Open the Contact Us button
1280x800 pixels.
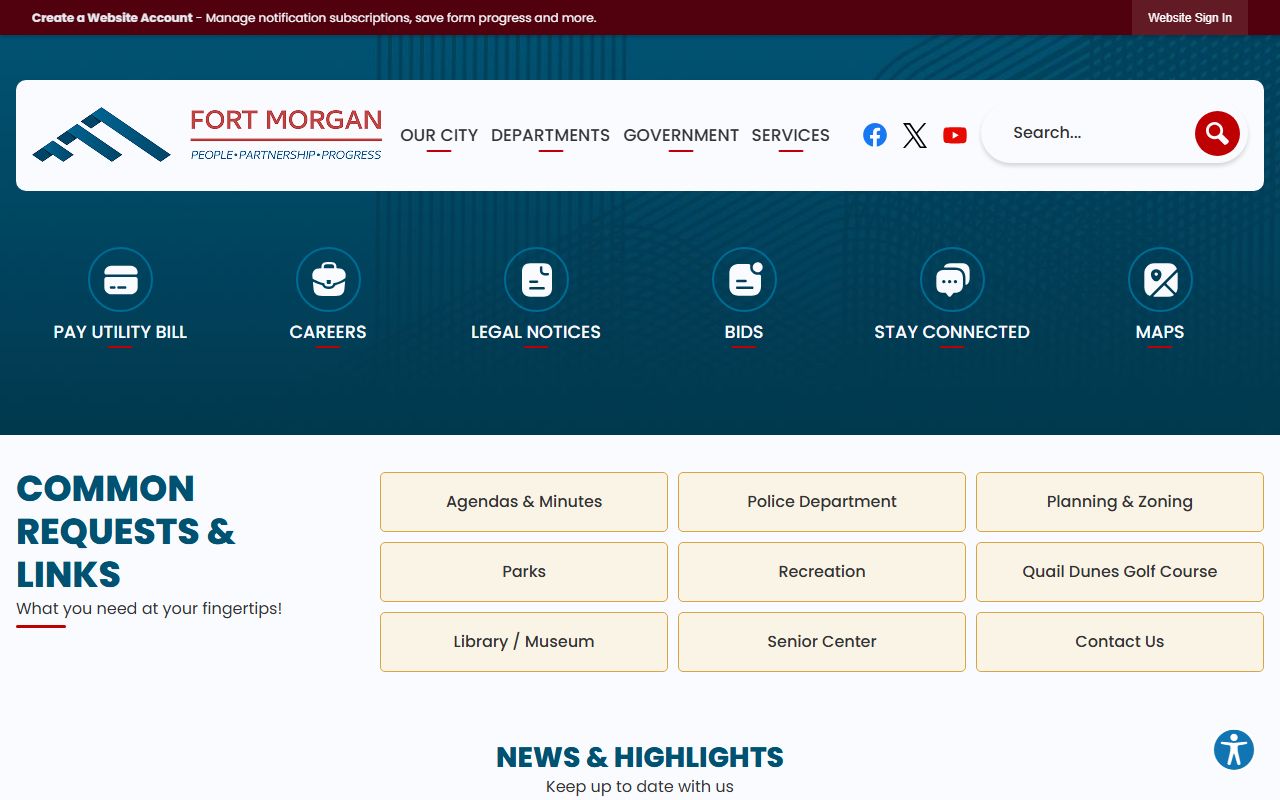click(x=1120, y=642)
